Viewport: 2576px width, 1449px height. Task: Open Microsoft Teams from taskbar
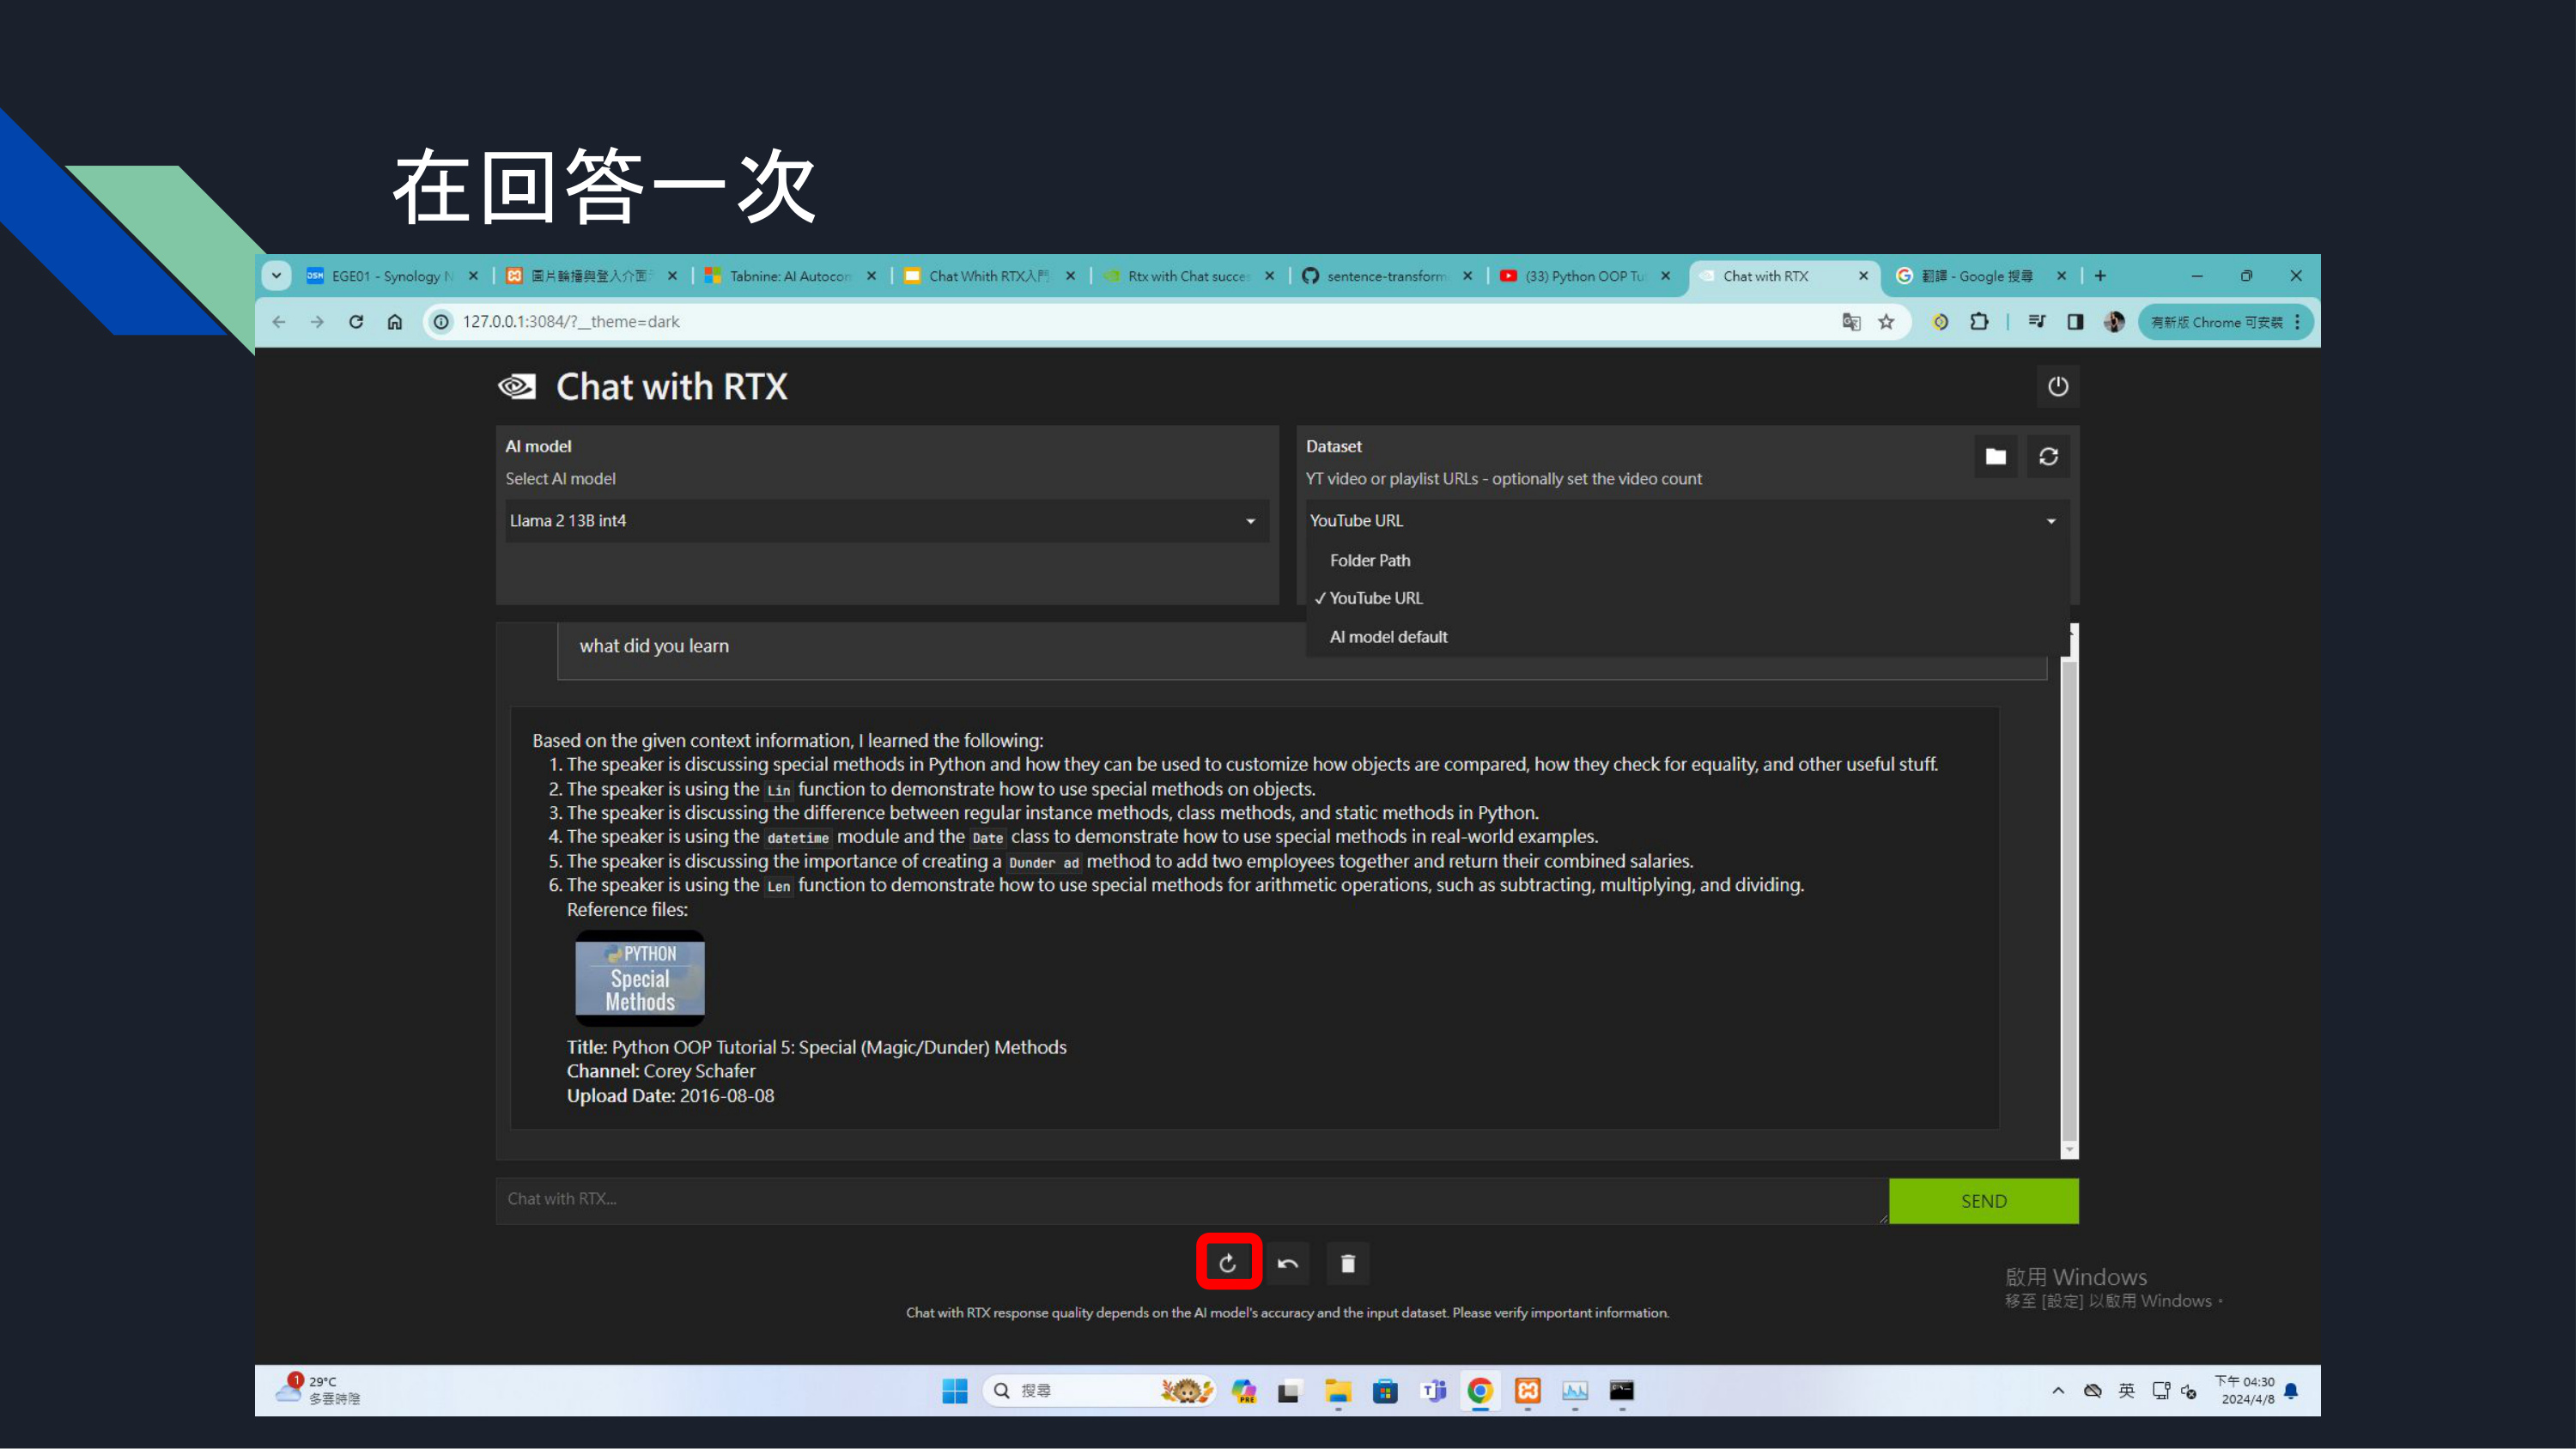1433,1390
